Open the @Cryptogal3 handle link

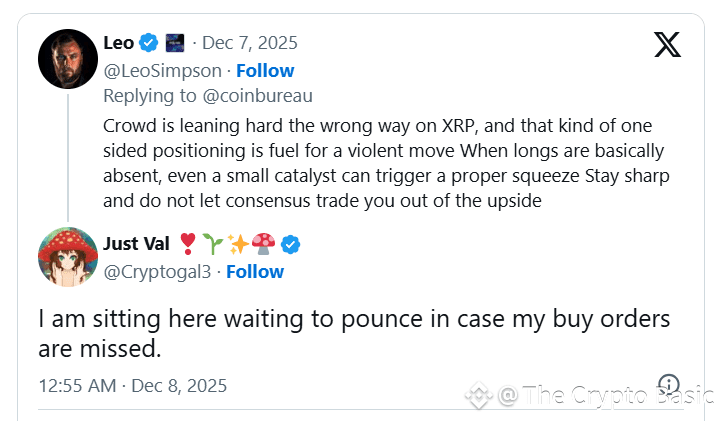[x=158, y=271]
